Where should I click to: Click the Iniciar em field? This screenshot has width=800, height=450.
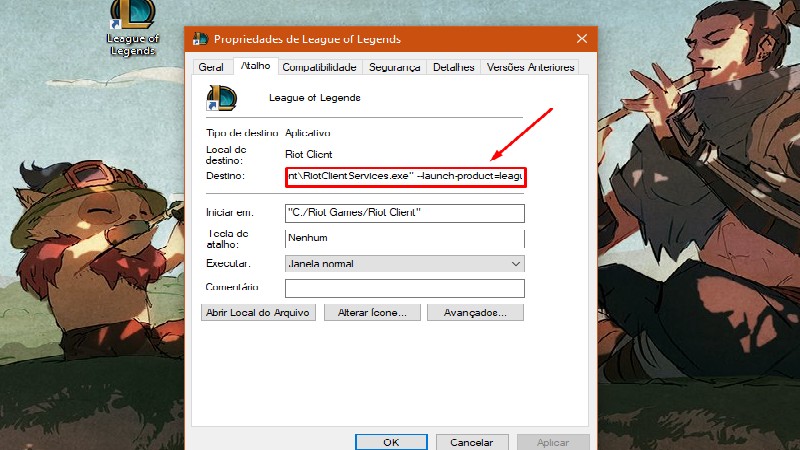pos(405,213)
